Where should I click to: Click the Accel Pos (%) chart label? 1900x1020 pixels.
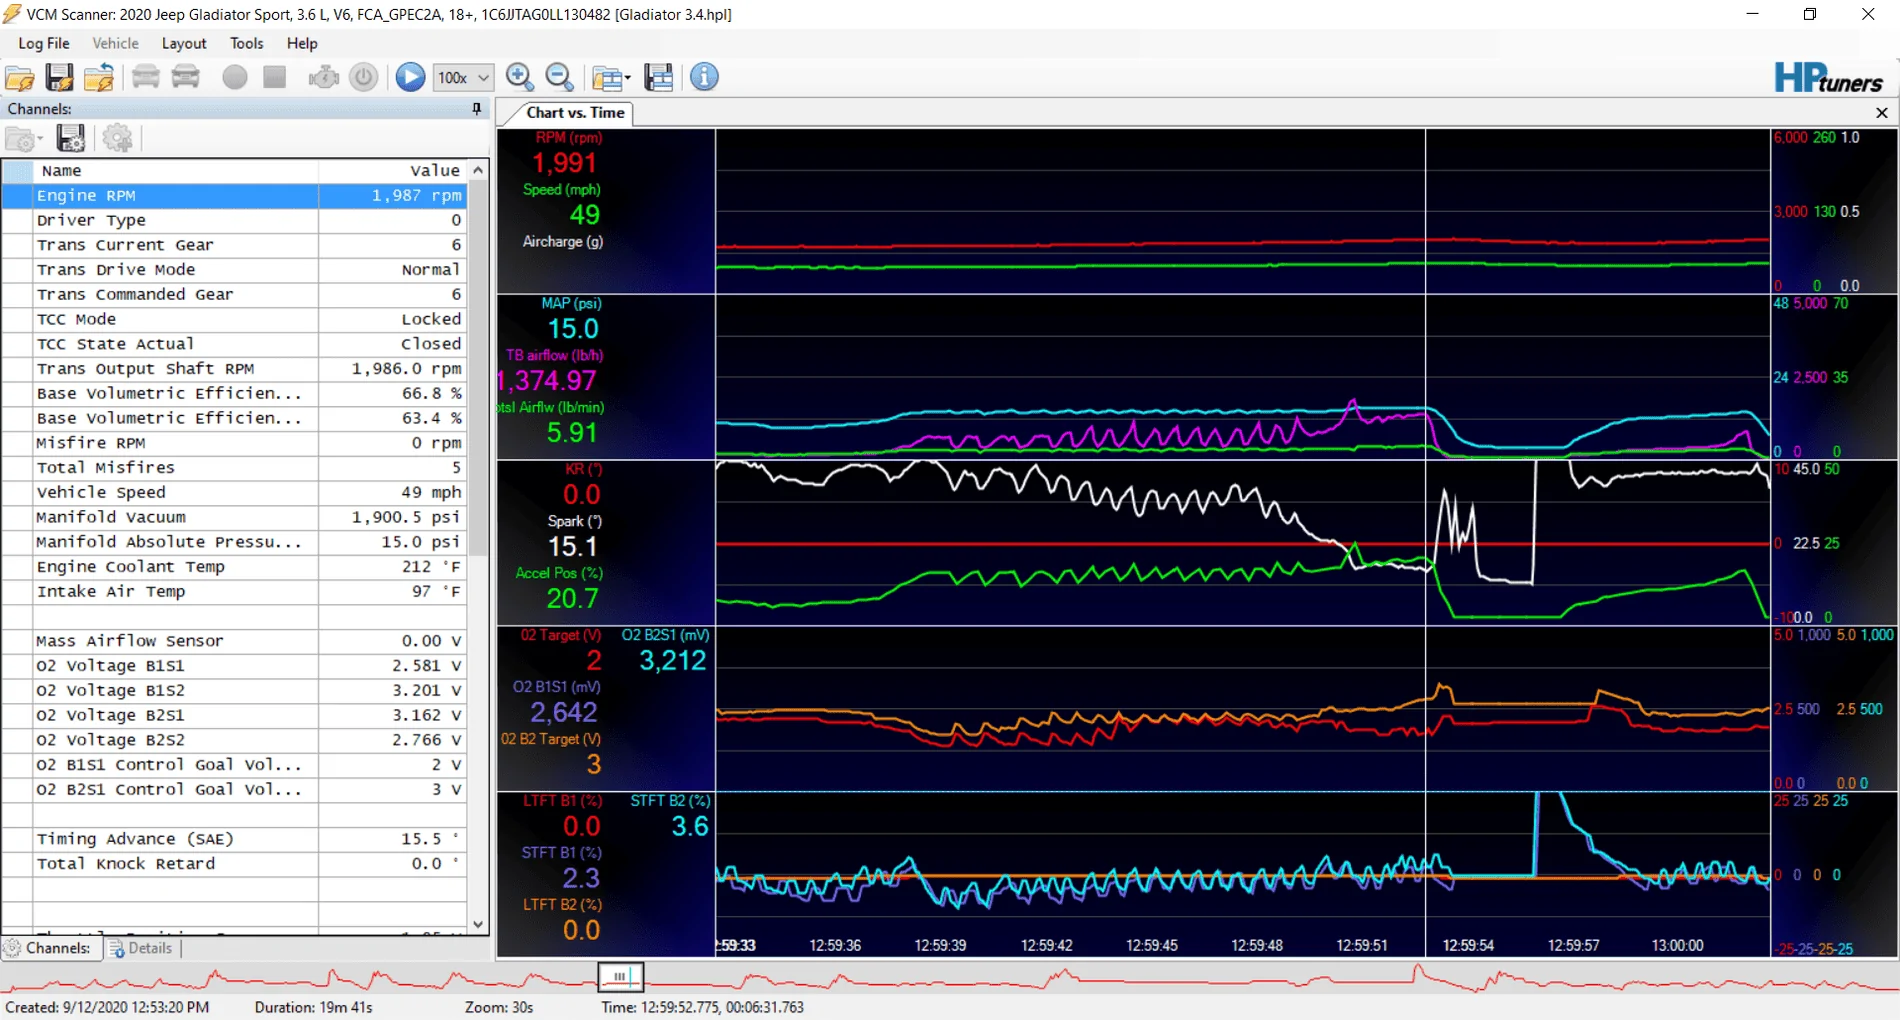[x=559, y=573]
